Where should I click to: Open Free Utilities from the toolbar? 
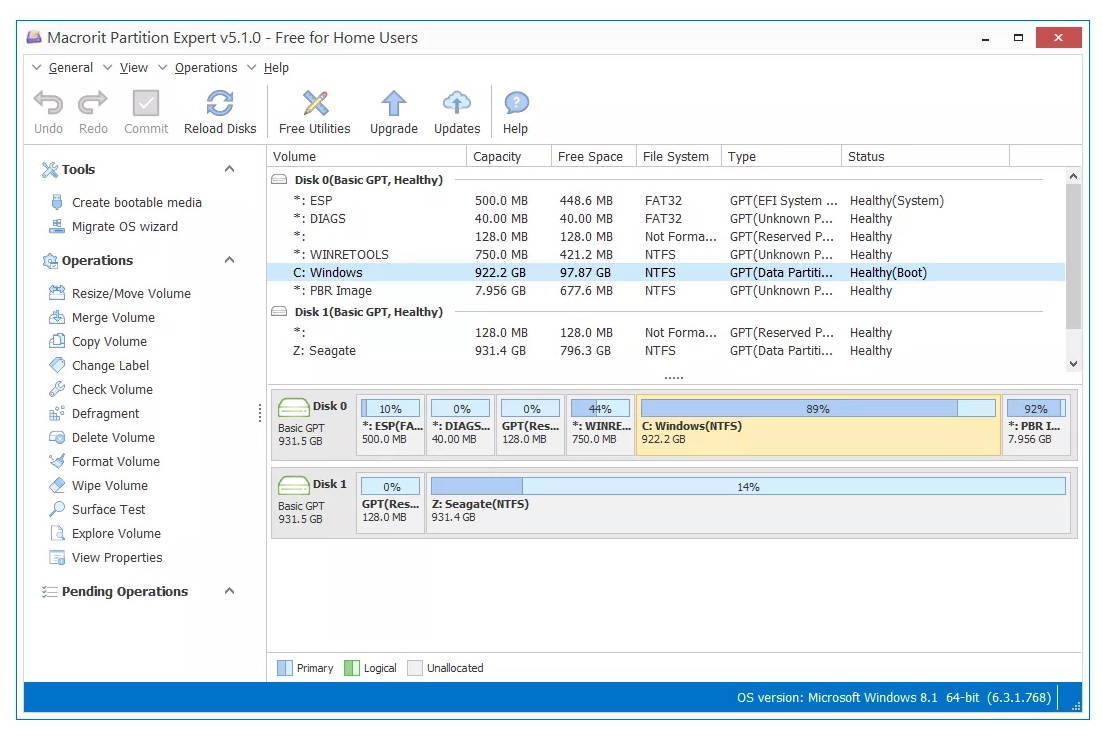click(x=314, y=104)
